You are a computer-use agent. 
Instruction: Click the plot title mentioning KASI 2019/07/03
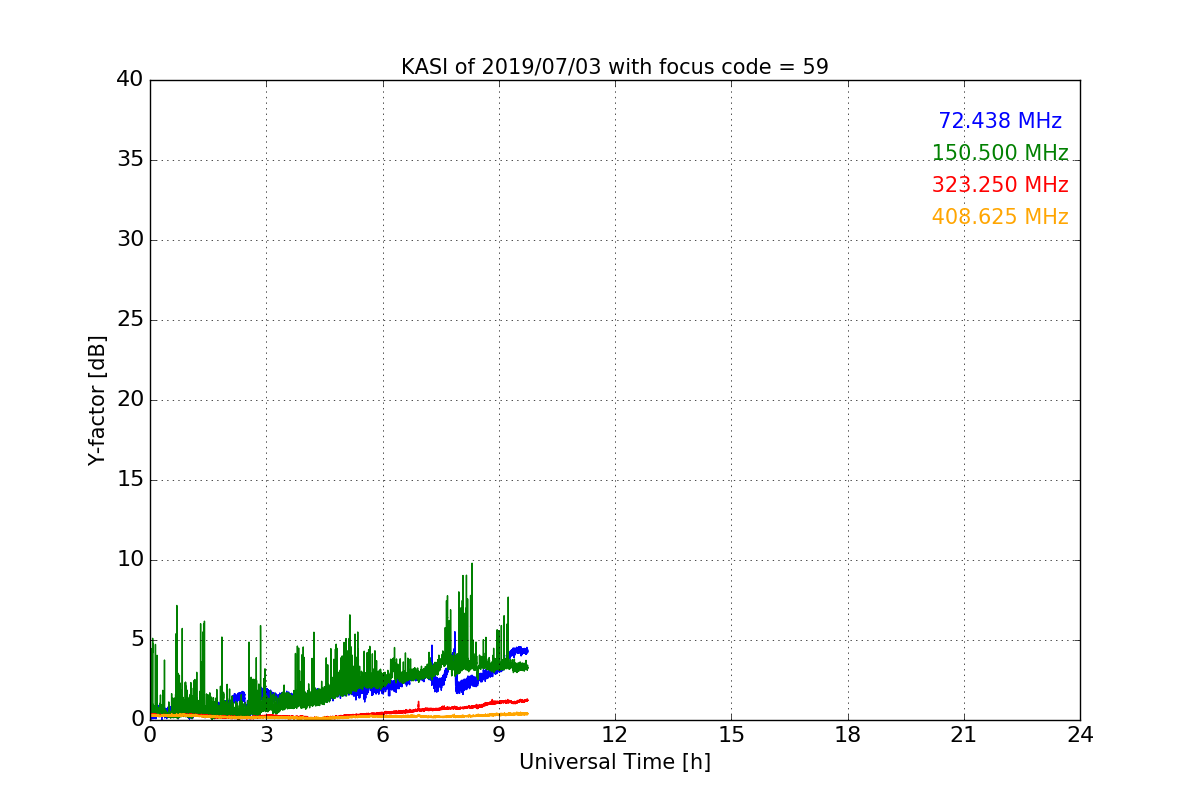[x=615, y=67]
